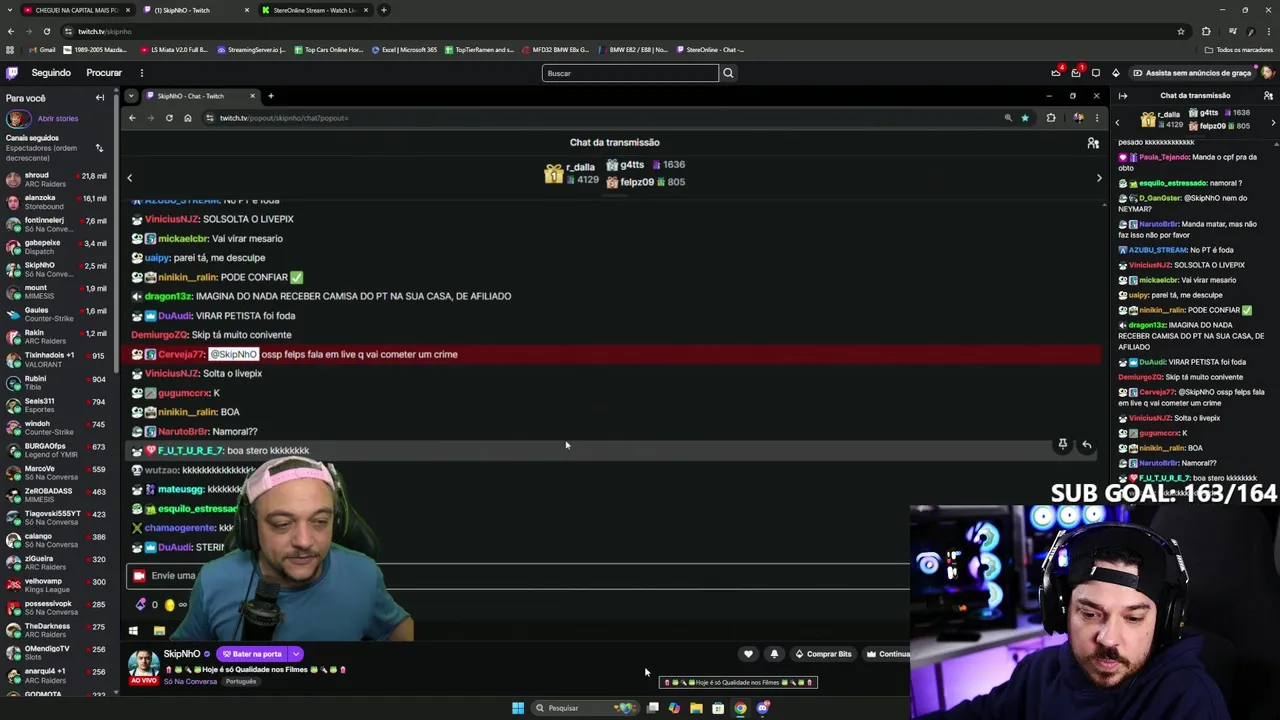
Task: Open the whispers speech bubble icon
Action: [1096, 72]
